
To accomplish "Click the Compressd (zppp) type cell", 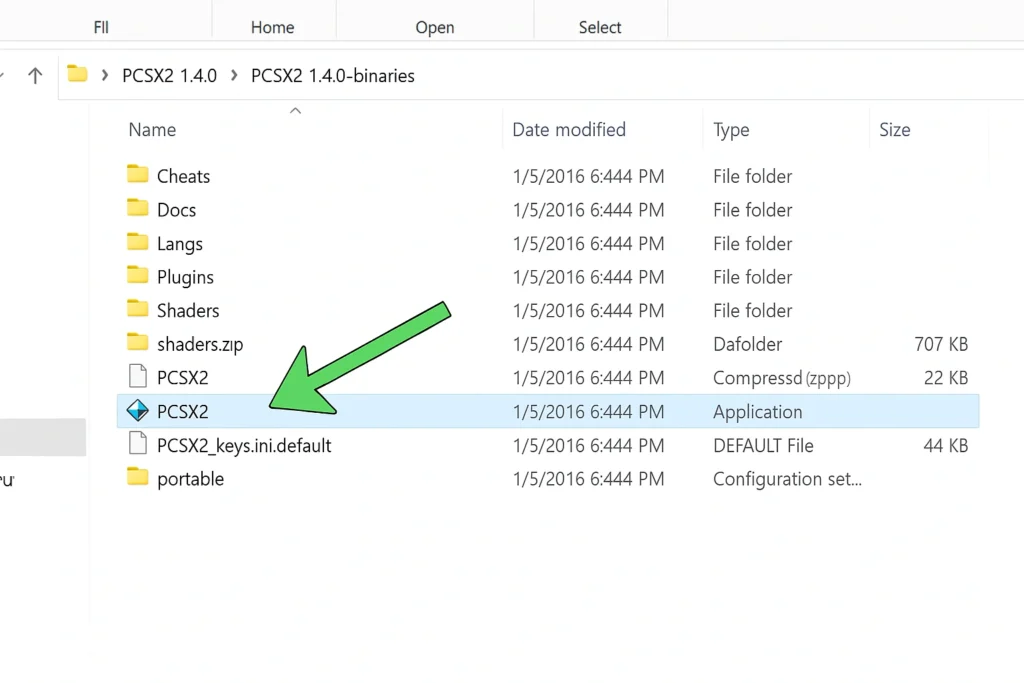I will (x=782, y=378).
